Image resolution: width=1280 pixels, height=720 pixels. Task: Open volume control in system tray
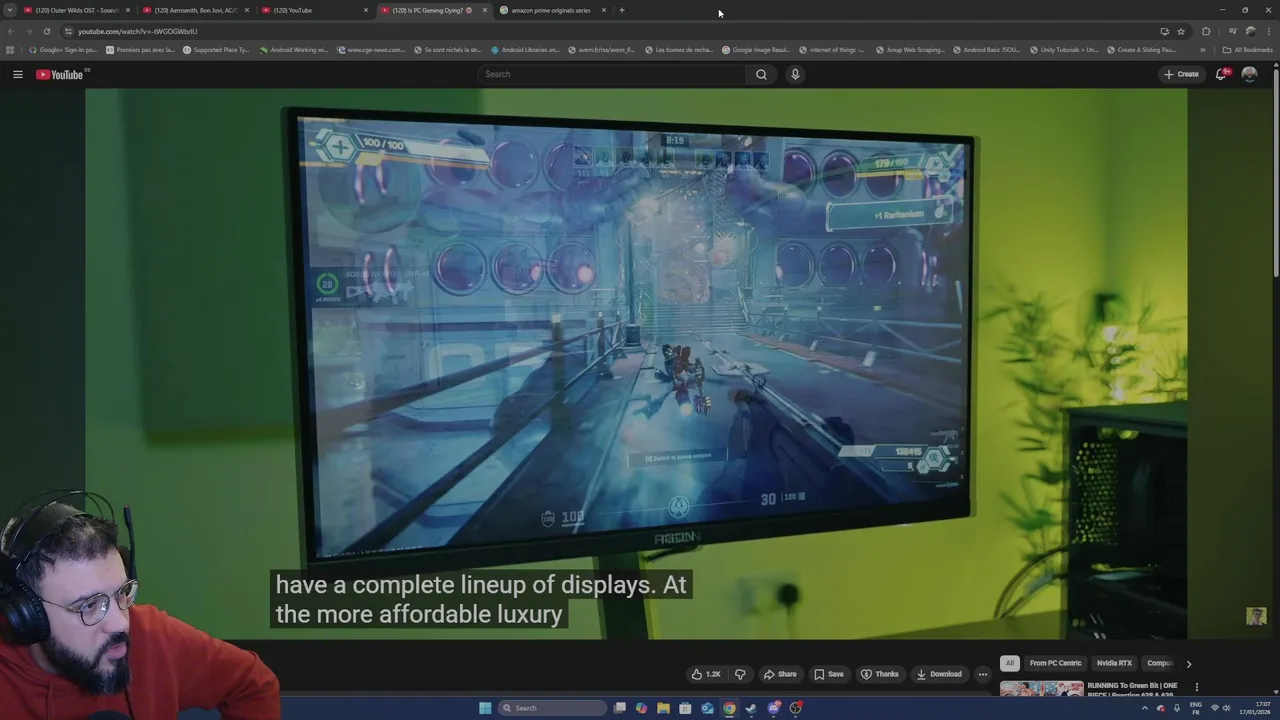point(1226,708)
